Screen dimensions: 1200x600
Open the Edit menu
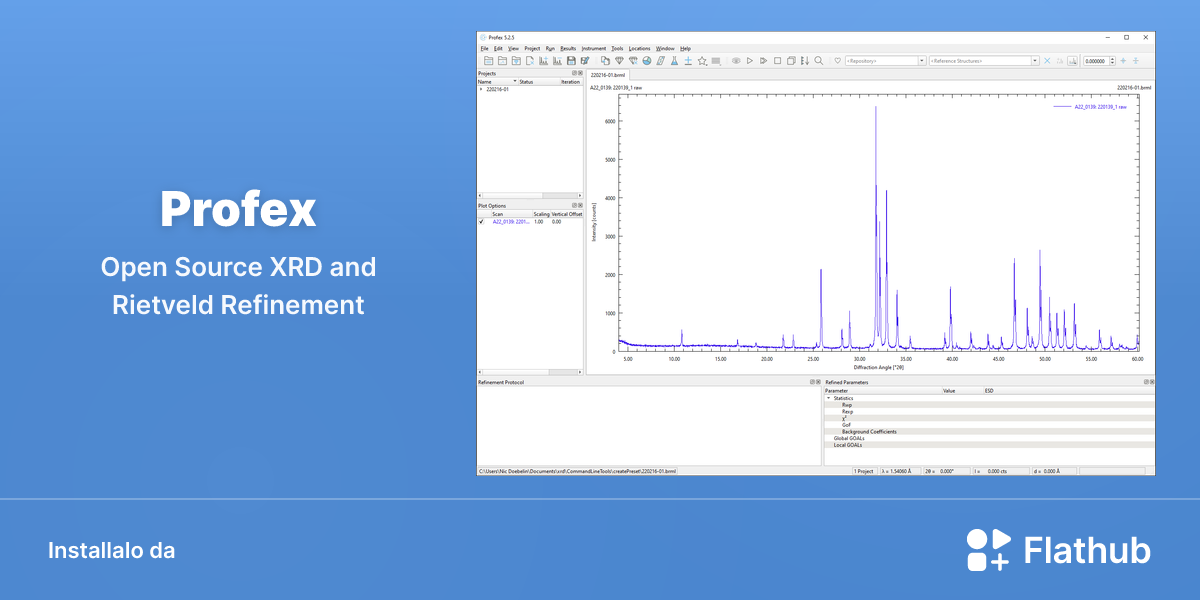pyautogui.click(x=498, y=48)
